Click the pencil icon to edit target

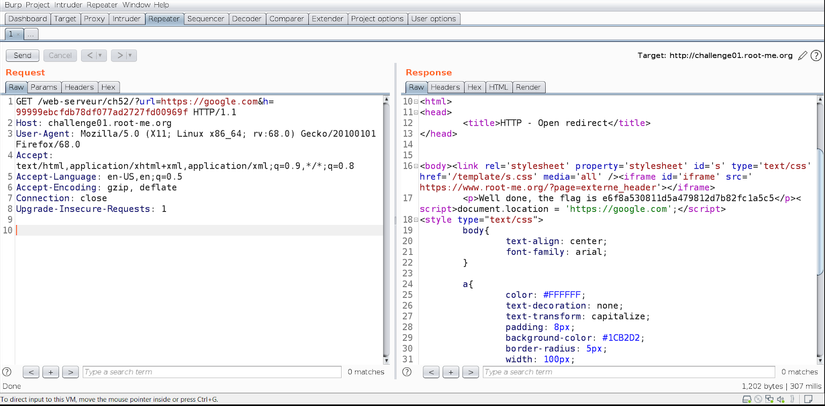(x=802, y=56)
